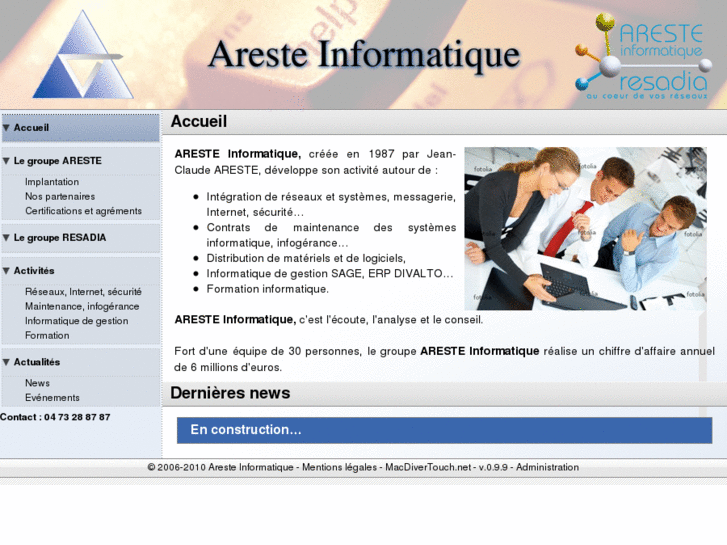Click the © 2006-2010 Areste Informatique text

point(220,467)
